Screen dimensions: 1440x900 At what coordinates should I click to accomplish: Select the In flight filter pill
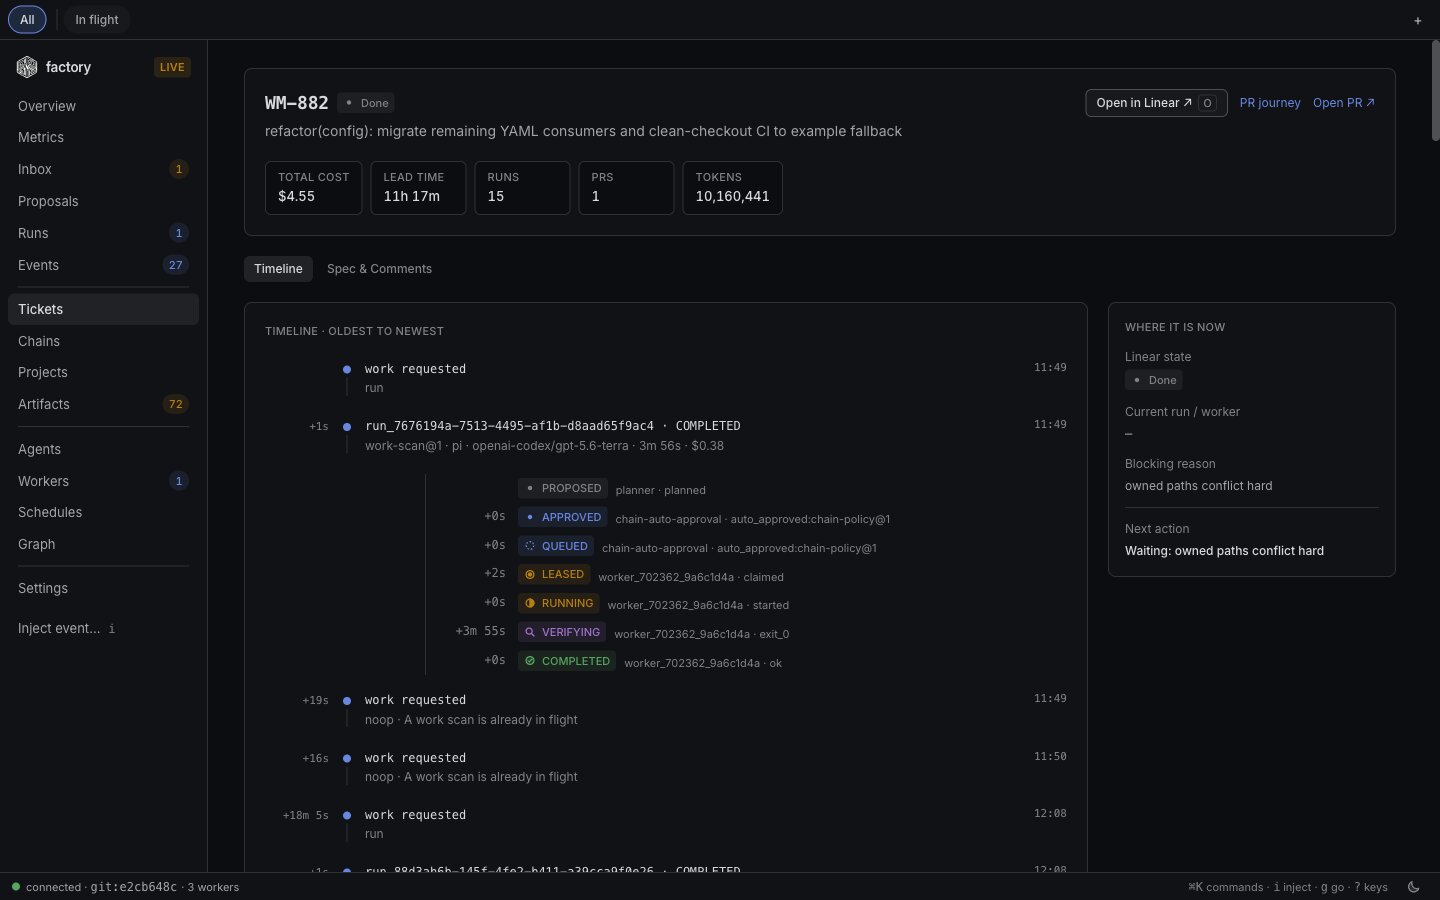click(x=97, y=20)
